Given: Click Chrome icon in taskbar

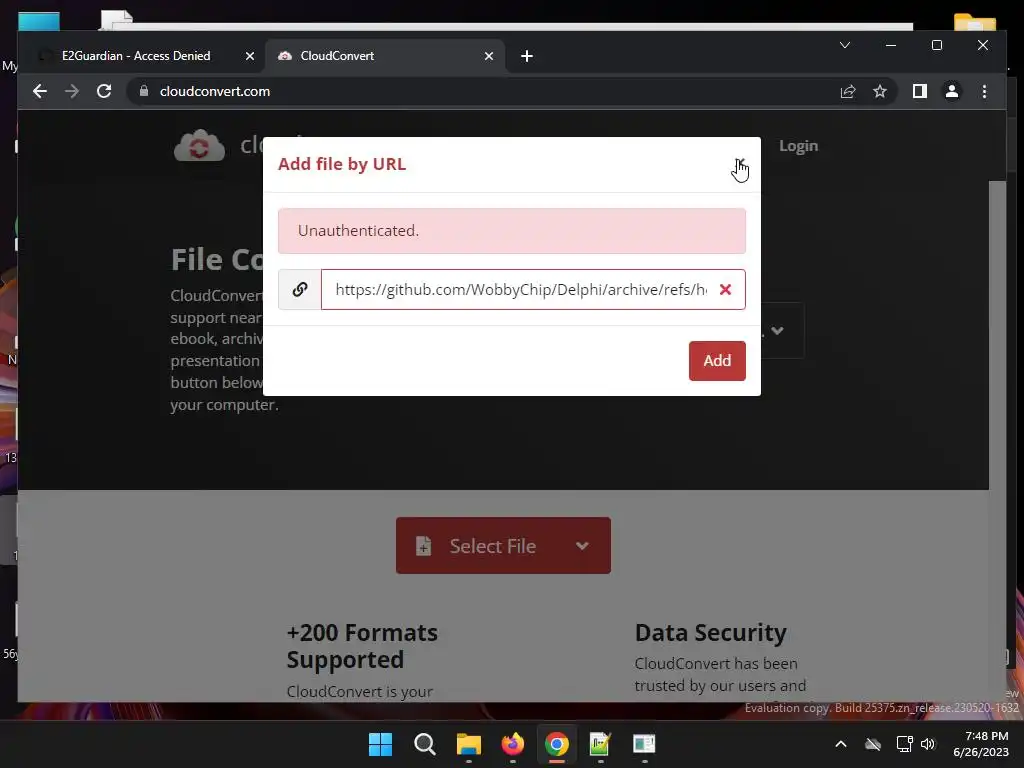Looking at the screenshot, I should [556, 744].
